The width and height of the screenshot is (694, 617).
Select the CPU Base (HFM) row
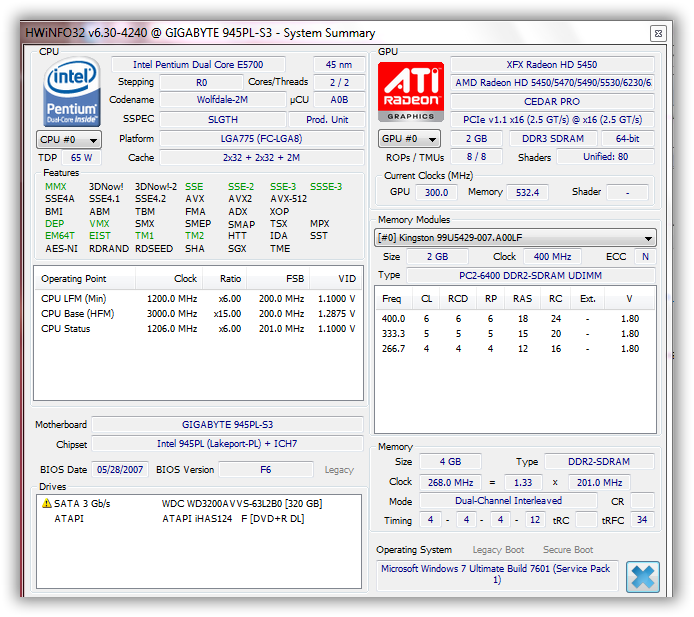click(198, 314)
